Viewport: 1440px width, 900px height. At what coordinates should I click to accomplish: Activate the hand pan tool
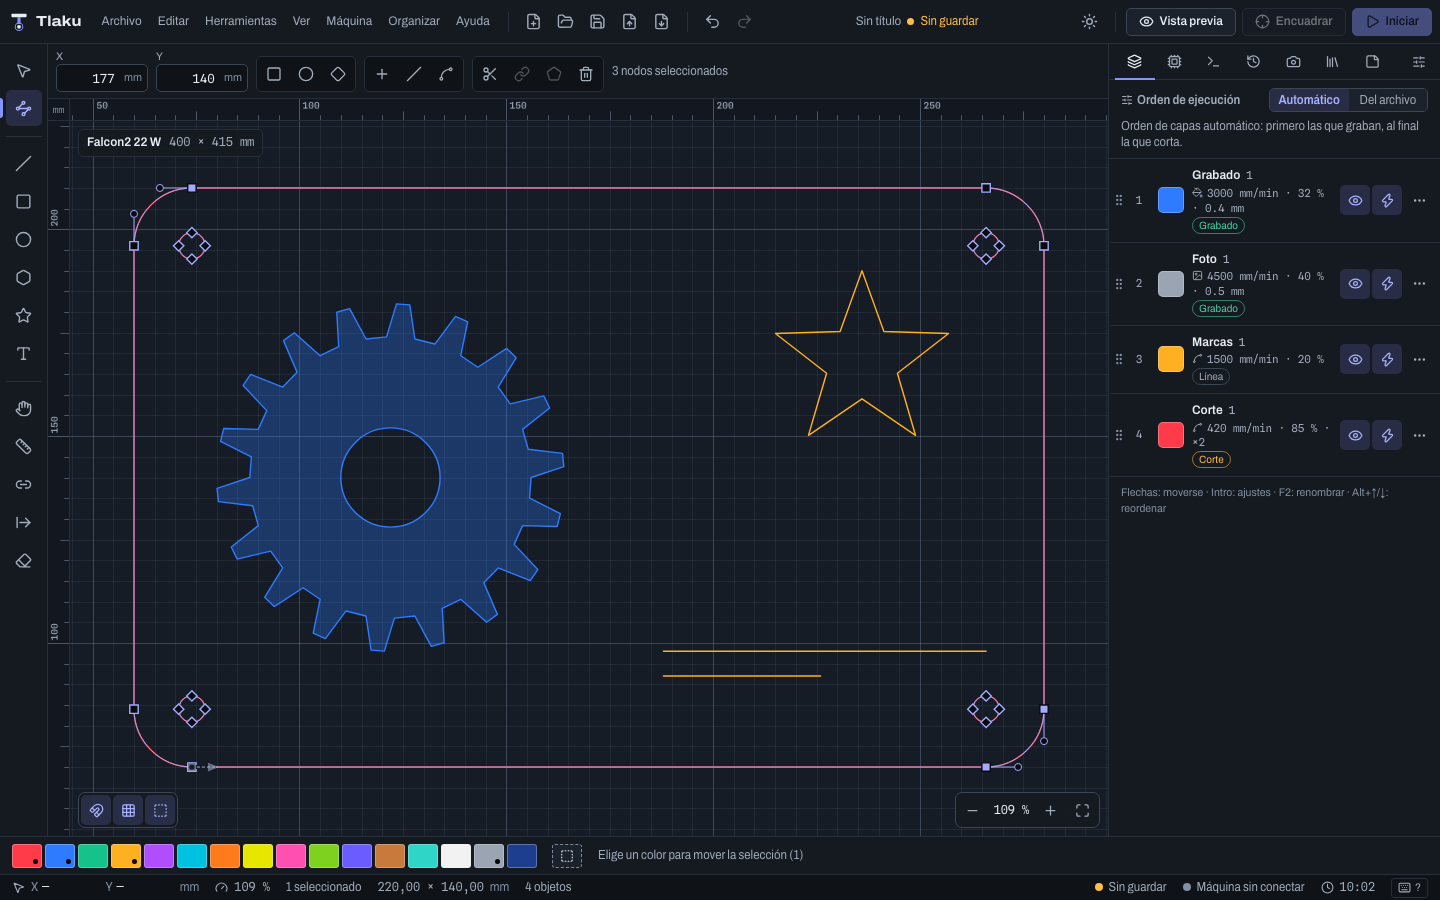click(x=24, y=408)
